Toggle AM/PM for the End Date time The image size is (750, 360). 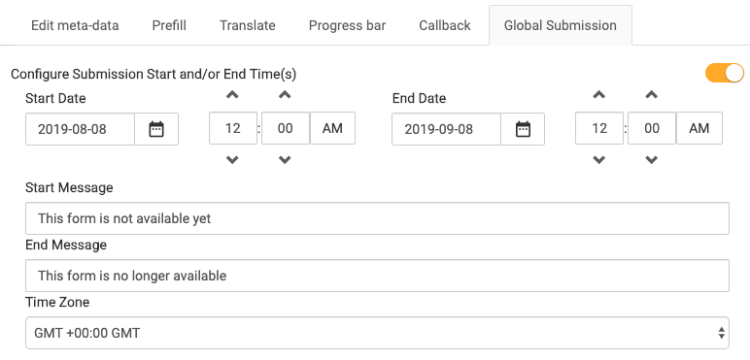[x=699, y=128]
